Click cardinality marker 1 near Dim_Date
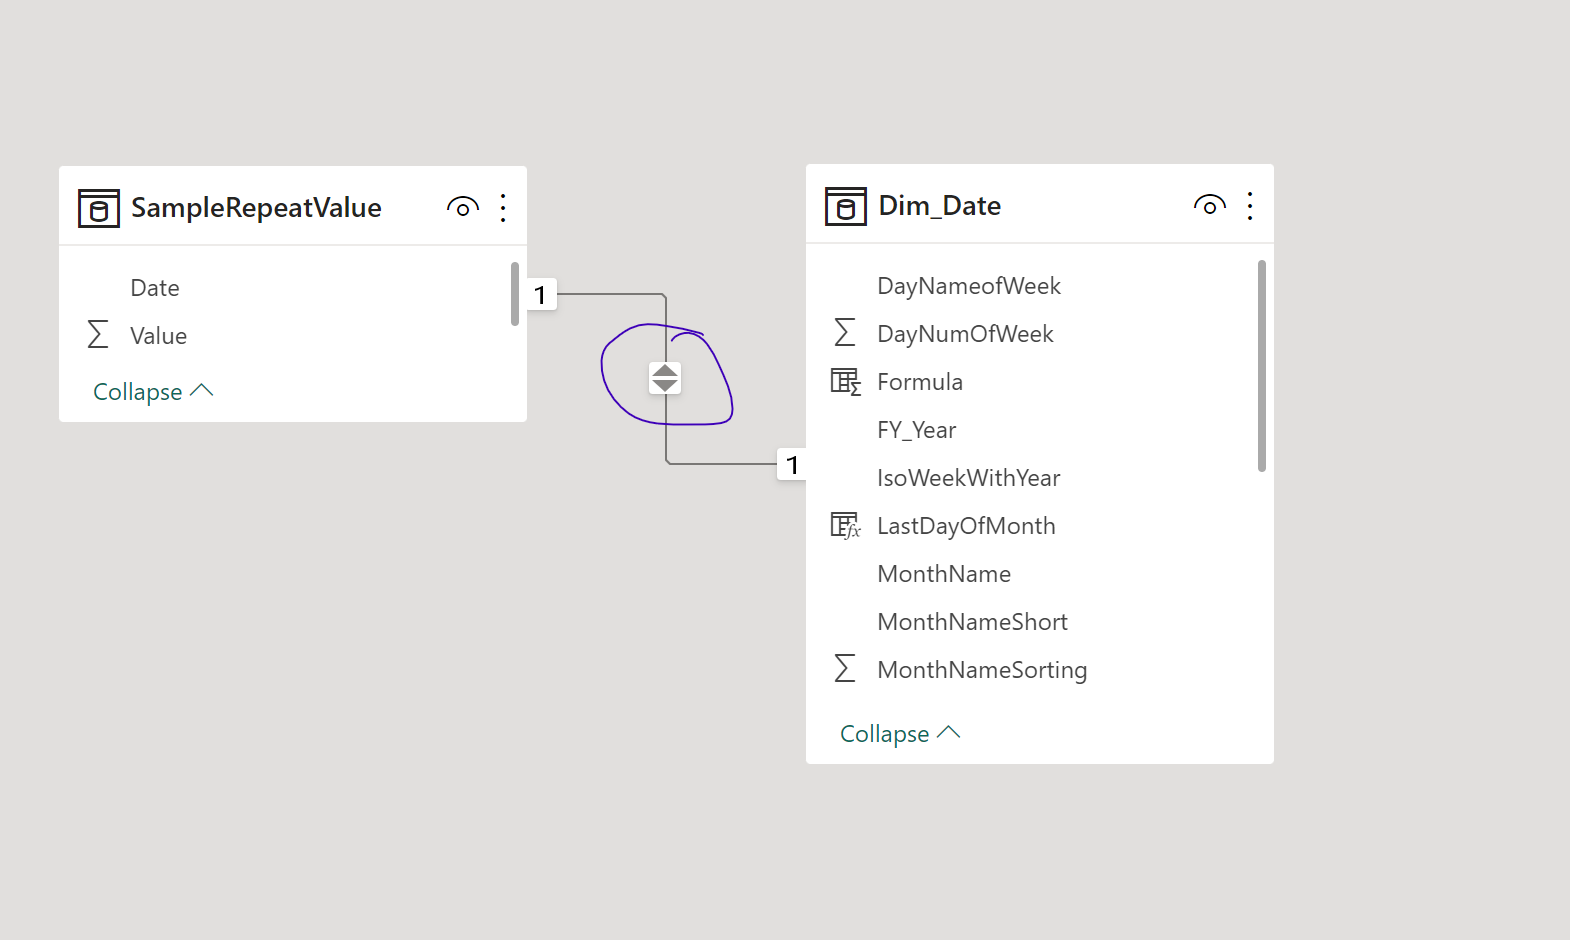This screenshot has height=940, width=1570. coord(792,464)
